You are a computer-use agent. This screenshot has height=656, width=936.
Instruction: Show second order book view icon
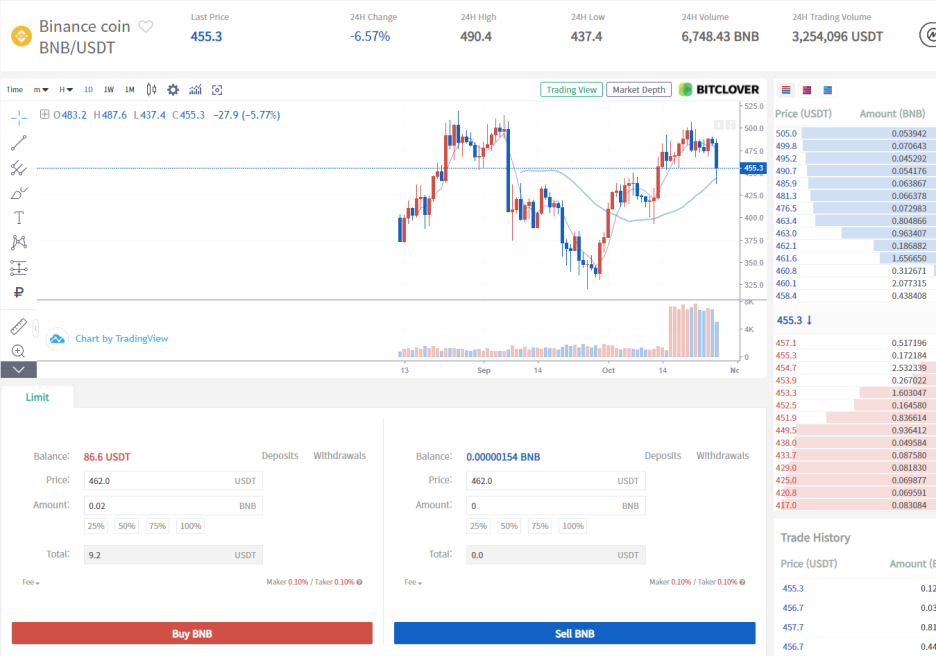click(807, 90)
